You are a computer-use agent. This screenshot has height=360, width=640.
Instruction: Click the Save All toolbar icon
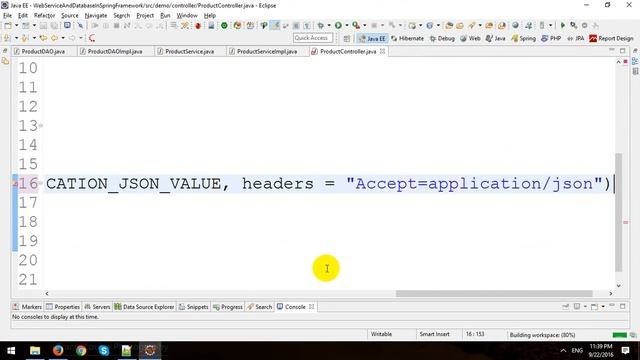coord(54,25)
